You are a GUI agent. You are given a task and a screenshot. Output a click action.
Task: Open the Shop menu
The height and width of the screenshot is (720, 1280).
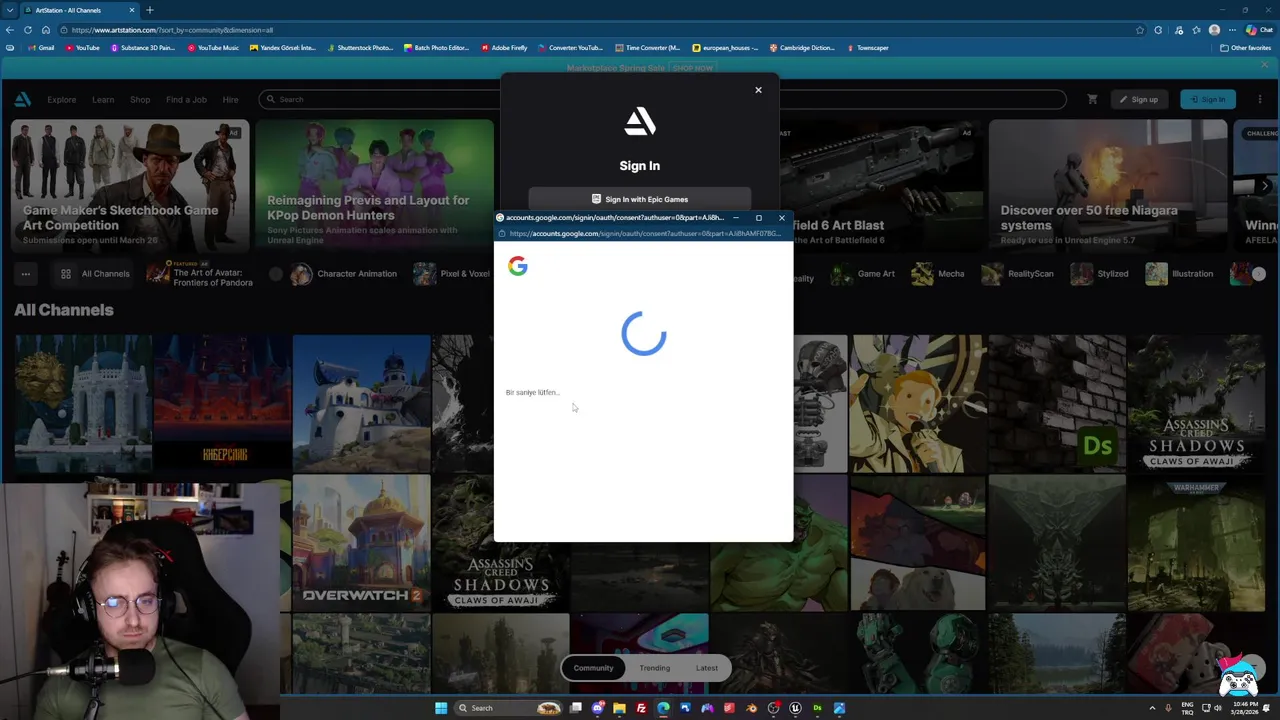click(x=140, y=99)
